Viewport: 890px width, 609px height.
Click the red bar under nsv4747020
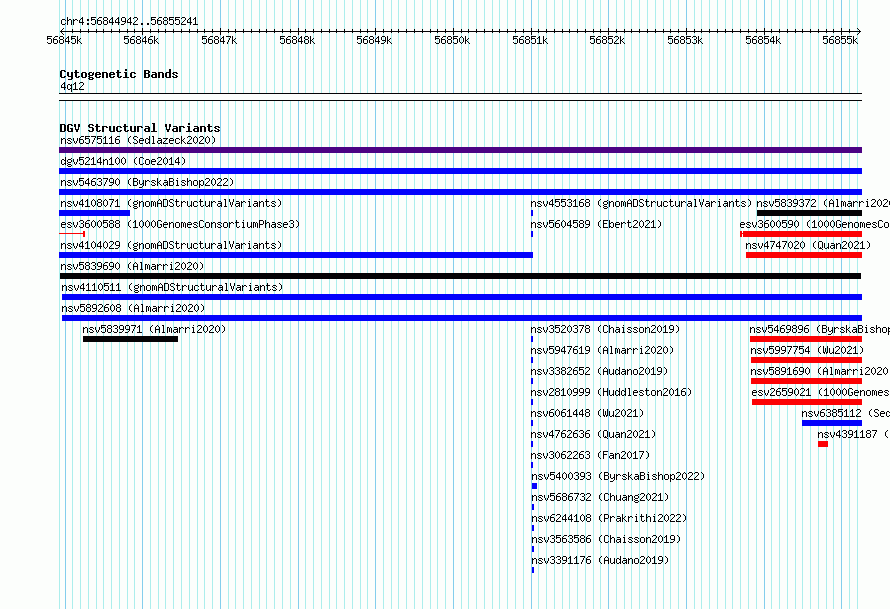point(804,255)
